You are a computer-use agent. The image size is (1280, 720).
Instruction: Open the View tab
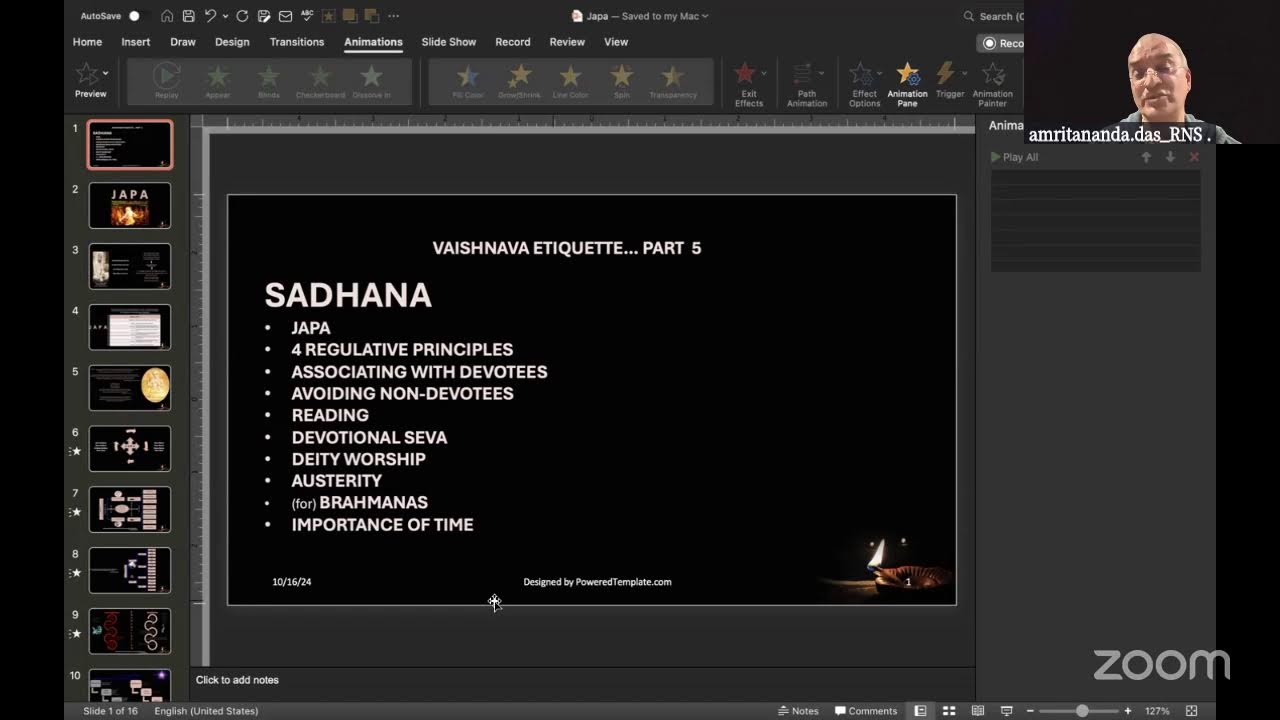pos(616,42)
